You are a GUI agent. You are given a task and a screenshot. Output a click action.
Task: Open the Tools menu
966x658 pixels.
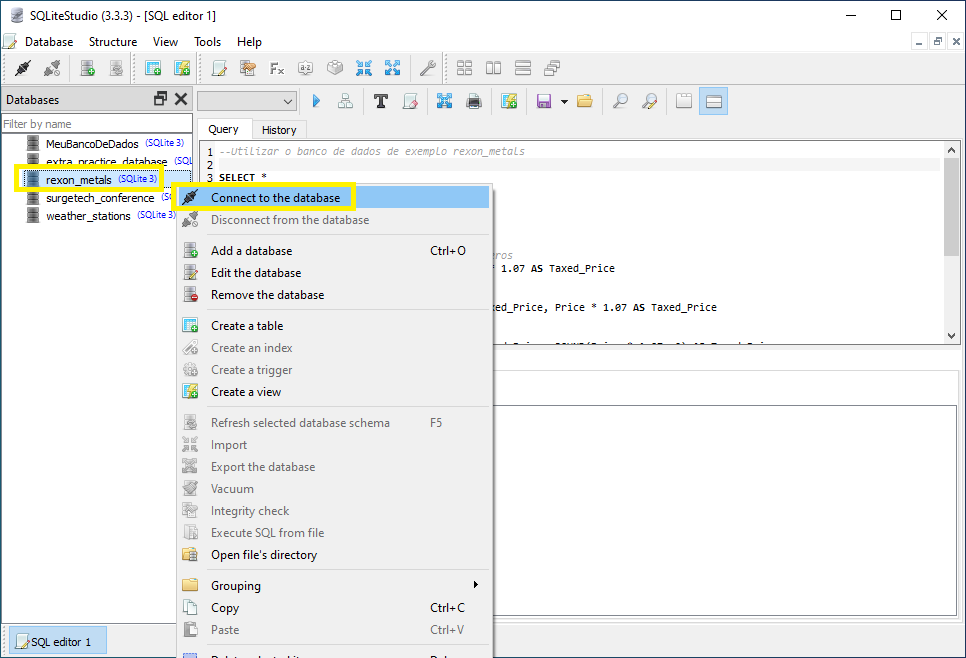tap(207, 42)
